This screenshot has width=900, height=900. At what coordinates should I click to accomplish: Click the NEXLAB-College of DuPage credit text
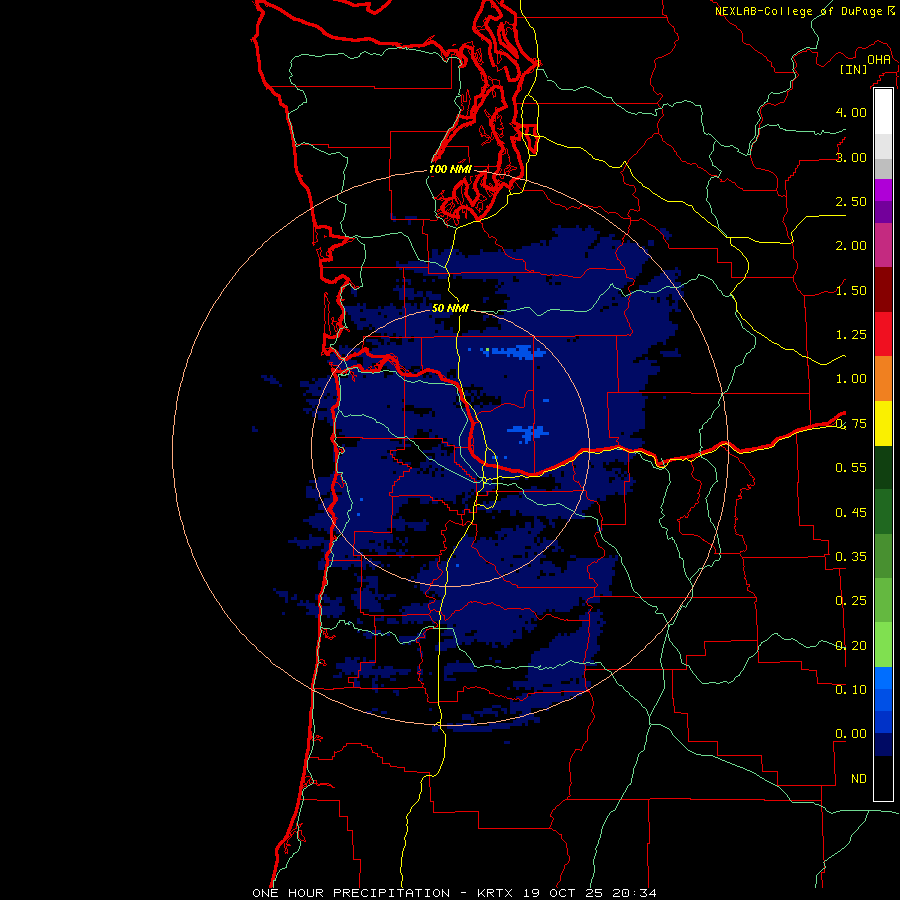click(x=799, y=11)
